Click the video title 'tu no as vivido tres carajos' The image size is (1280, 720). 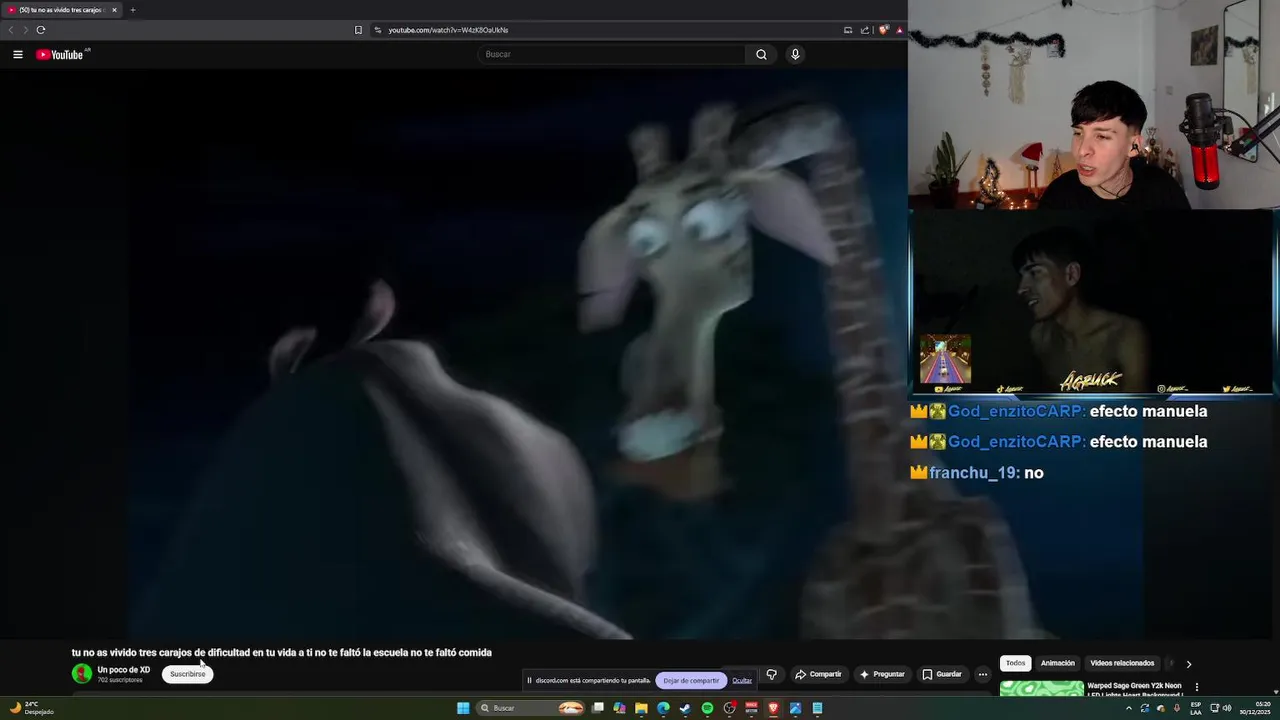(x=281, y=652)
